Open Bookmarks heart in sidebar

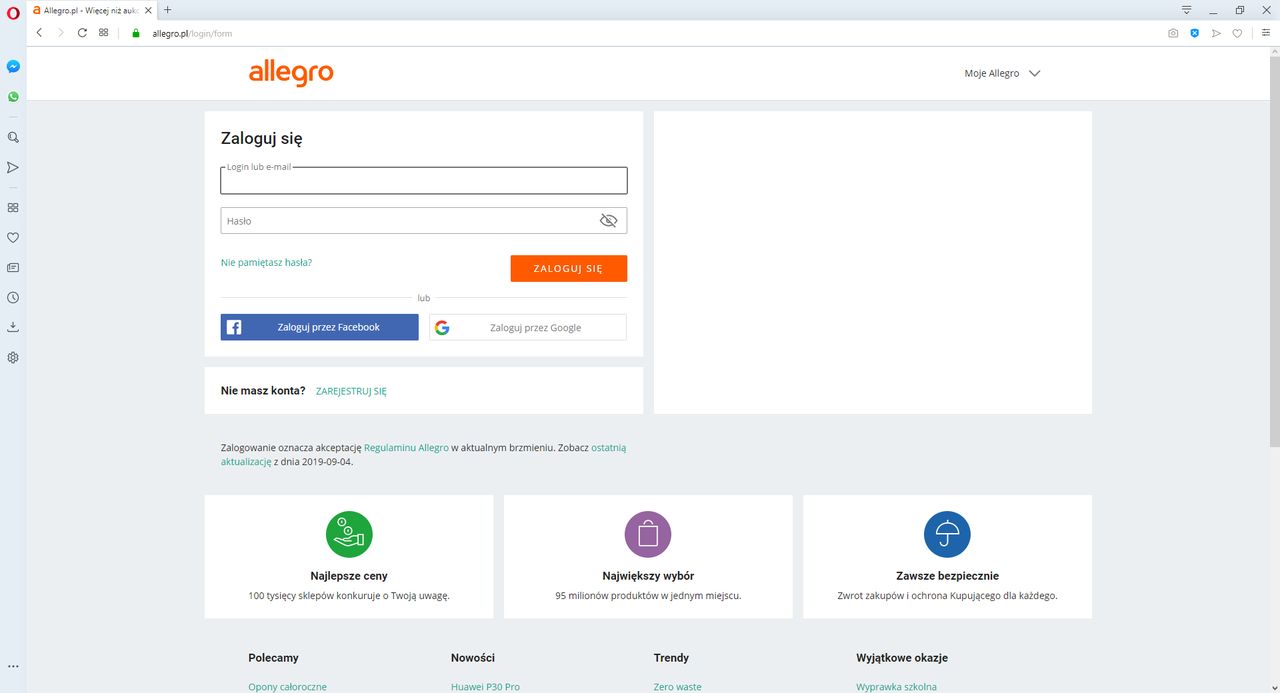[13, 237]
